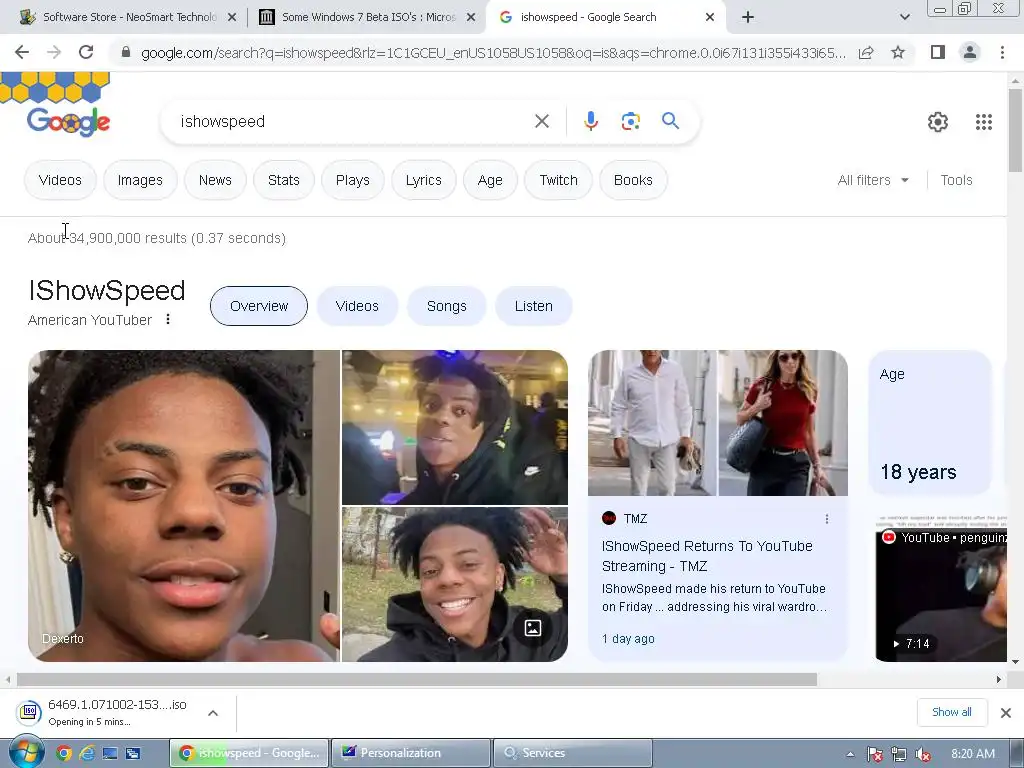The image size is (1024, 768).
Task: Open the volume icon in the tray
Action: pyautogui.click(x=923, y=754)
